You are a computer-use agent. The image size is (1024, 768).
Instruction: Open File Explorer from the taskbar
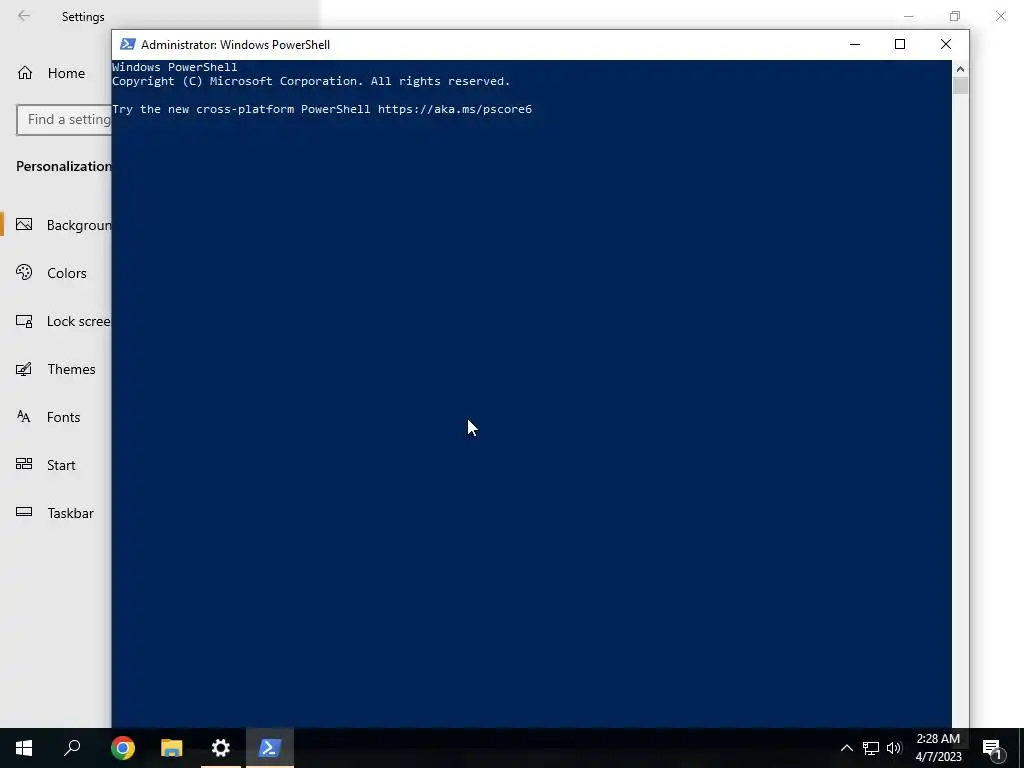pos(172,748)
